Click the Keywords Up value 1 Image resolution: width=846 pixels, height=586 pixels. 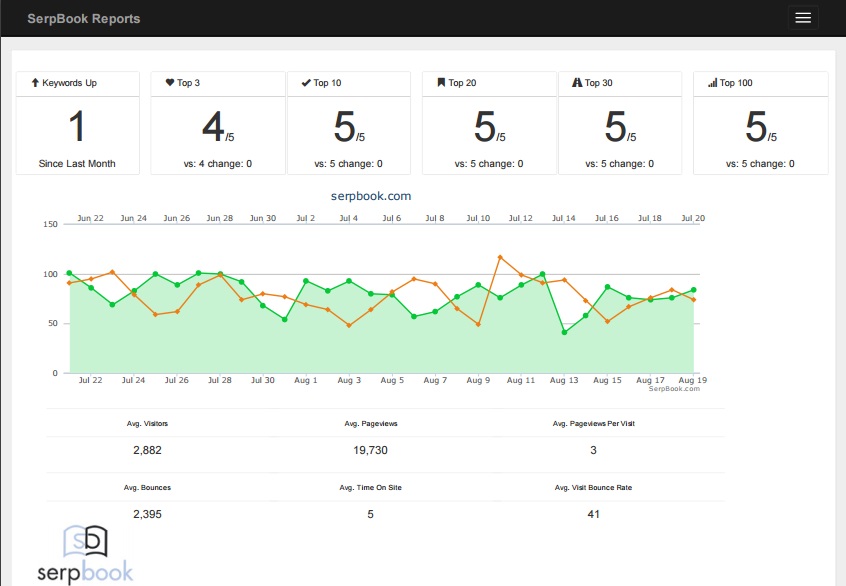[x=77, y=126]
